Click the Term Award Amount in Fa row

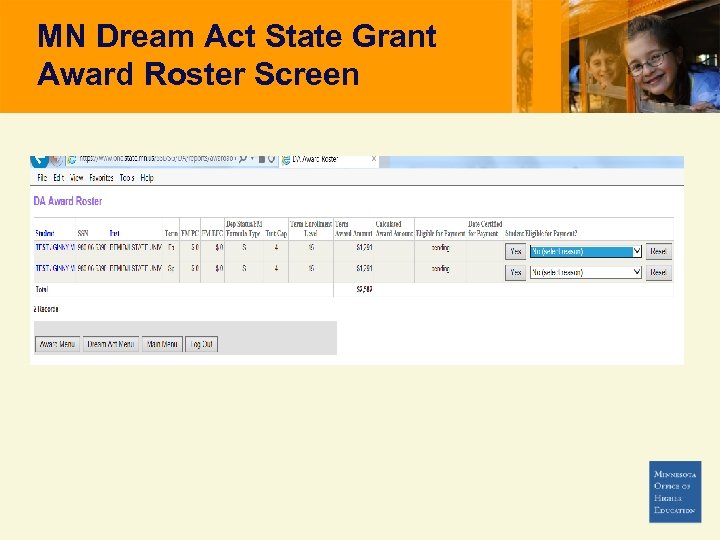364,248
